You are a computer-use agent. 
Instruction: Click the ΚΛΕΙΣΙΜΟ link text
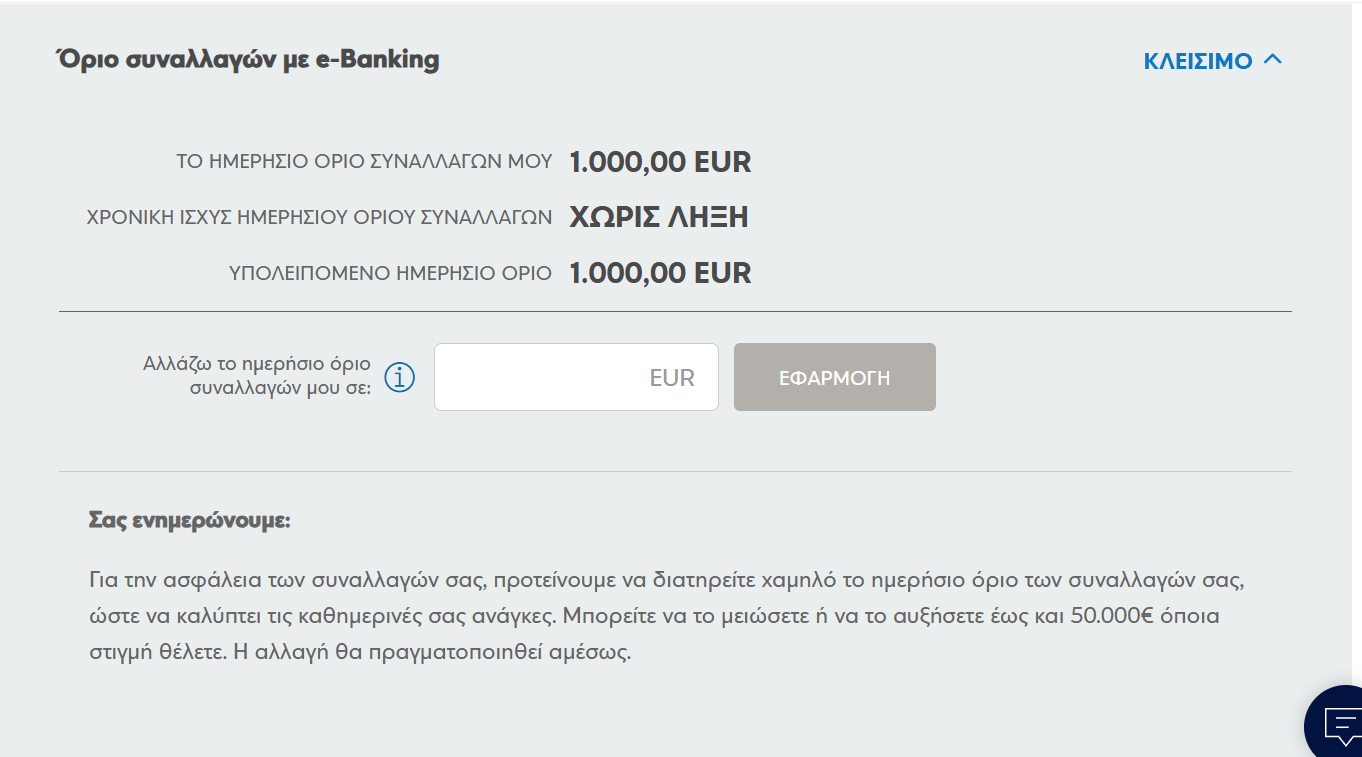coord(1198,61)
